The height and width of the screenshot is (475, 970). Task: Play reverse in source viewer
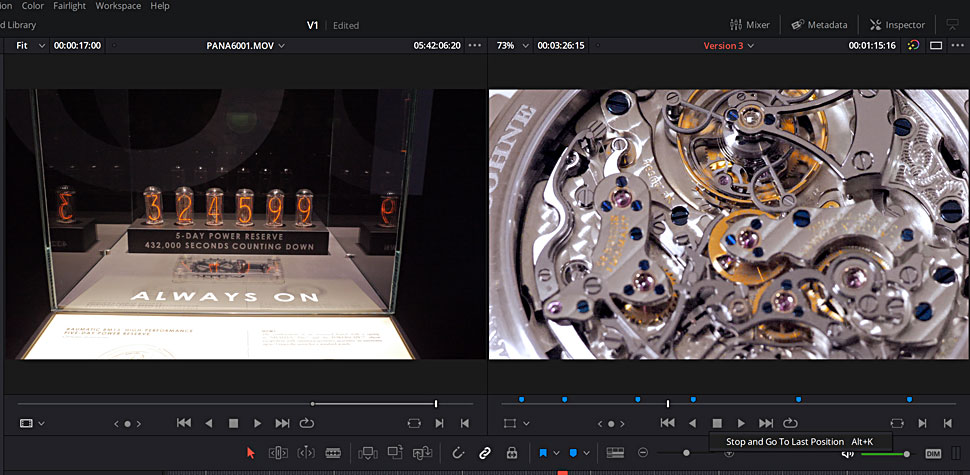(x=208, y=424)
